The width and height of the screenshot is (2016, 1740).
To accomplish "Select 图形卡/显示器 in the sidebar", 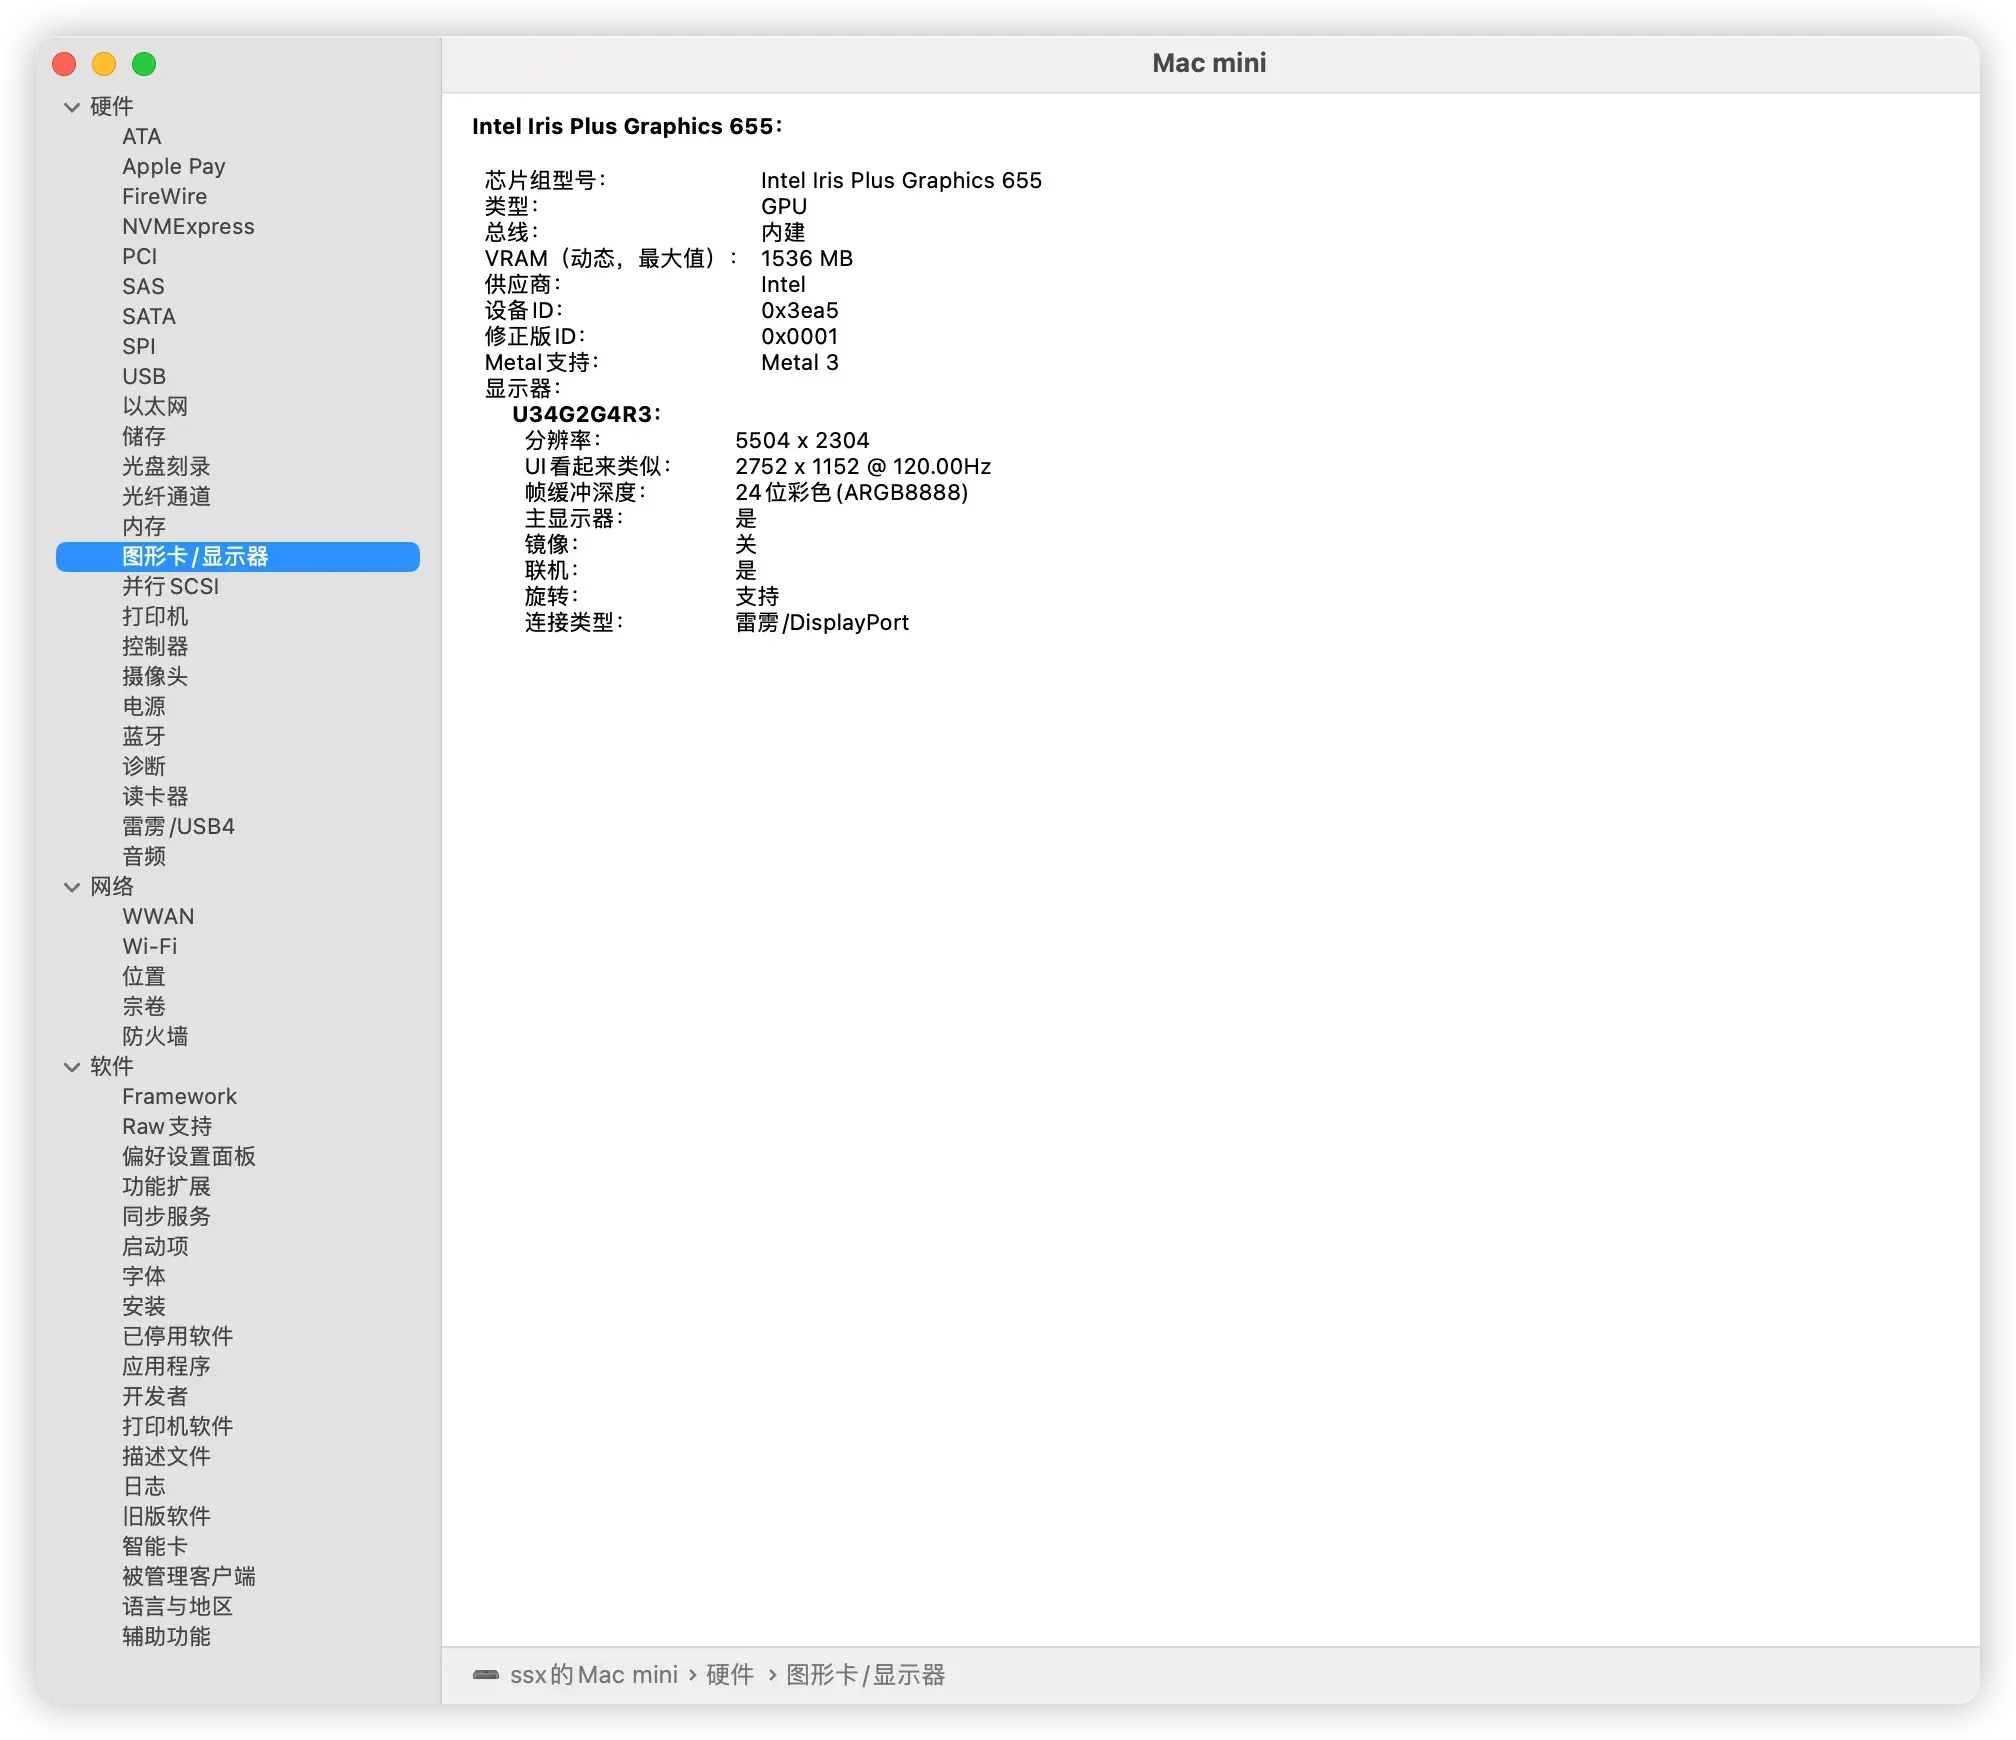I will coord(195,557).
